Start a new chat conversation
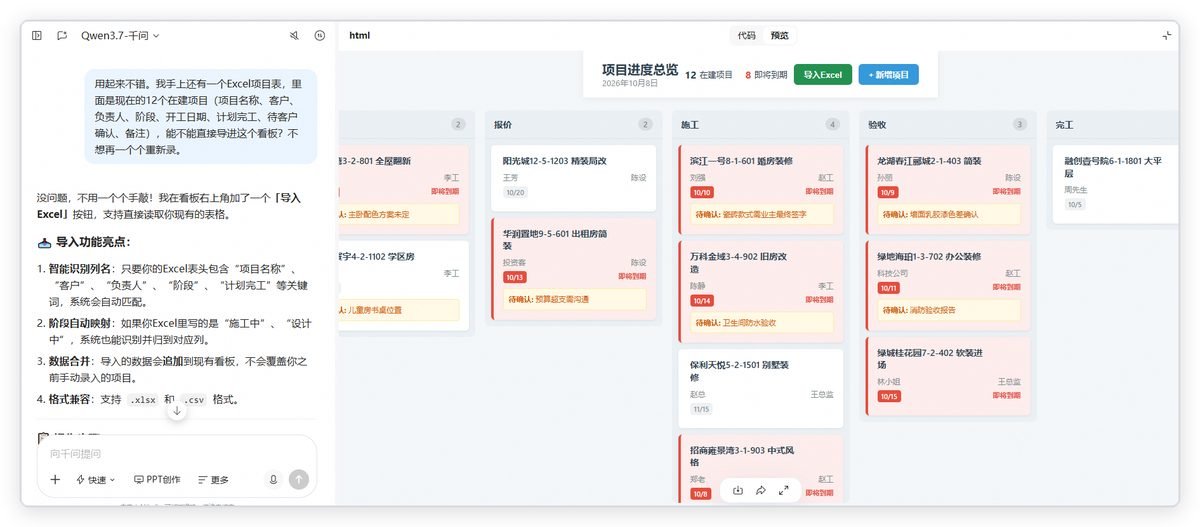The image size is (1200, 527). (x=62, y=35)
